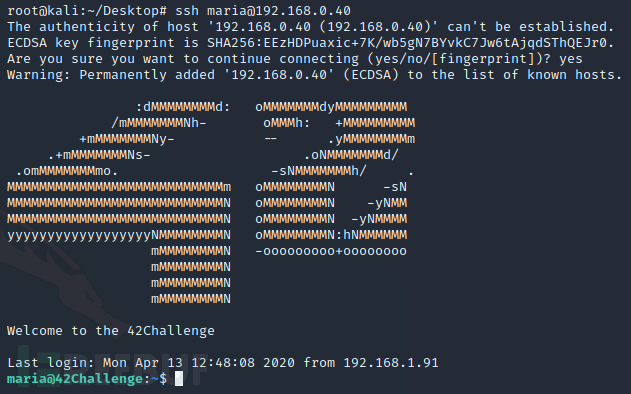This screenshot has width=631, height=394.
Task: Click the maria@42Challenge green prompt text
Action: (x=75, y=379)
